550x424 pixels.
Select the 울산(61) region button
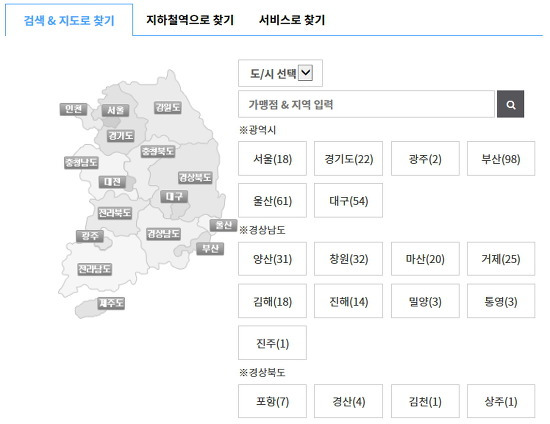click(x=273, y=200)
